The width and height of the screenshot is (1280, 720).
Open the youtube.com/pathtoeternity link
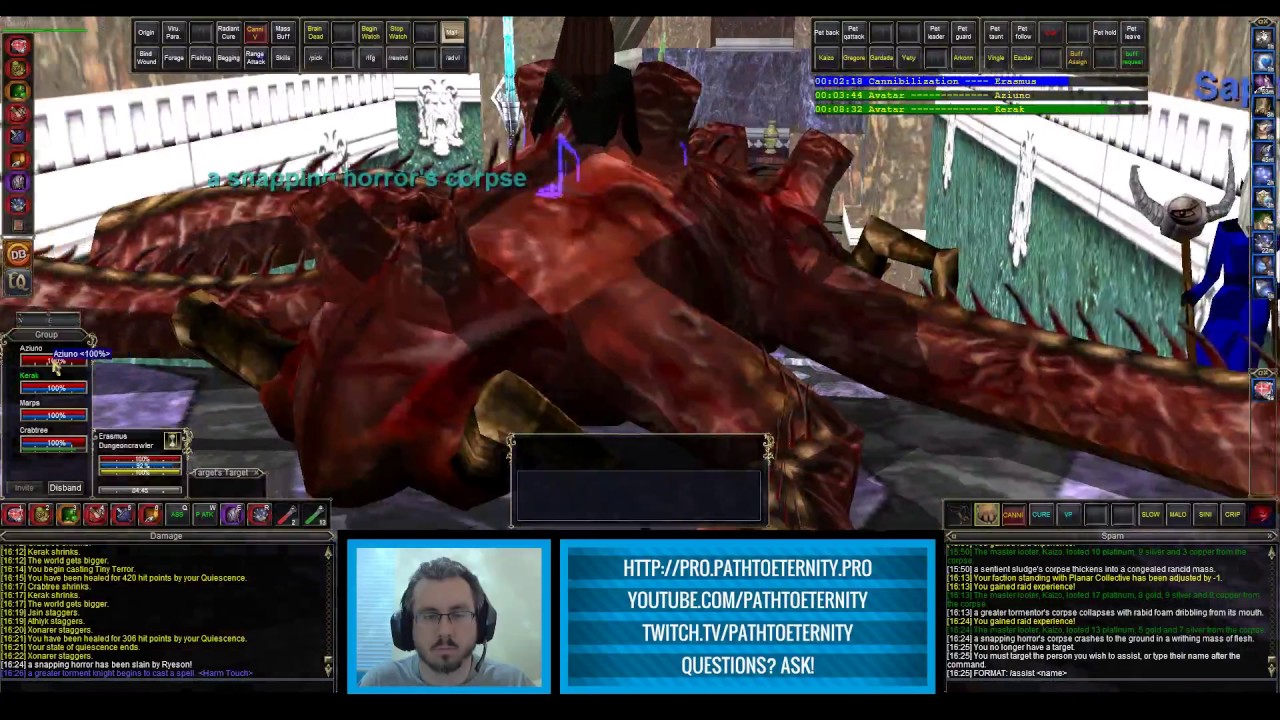747,600
